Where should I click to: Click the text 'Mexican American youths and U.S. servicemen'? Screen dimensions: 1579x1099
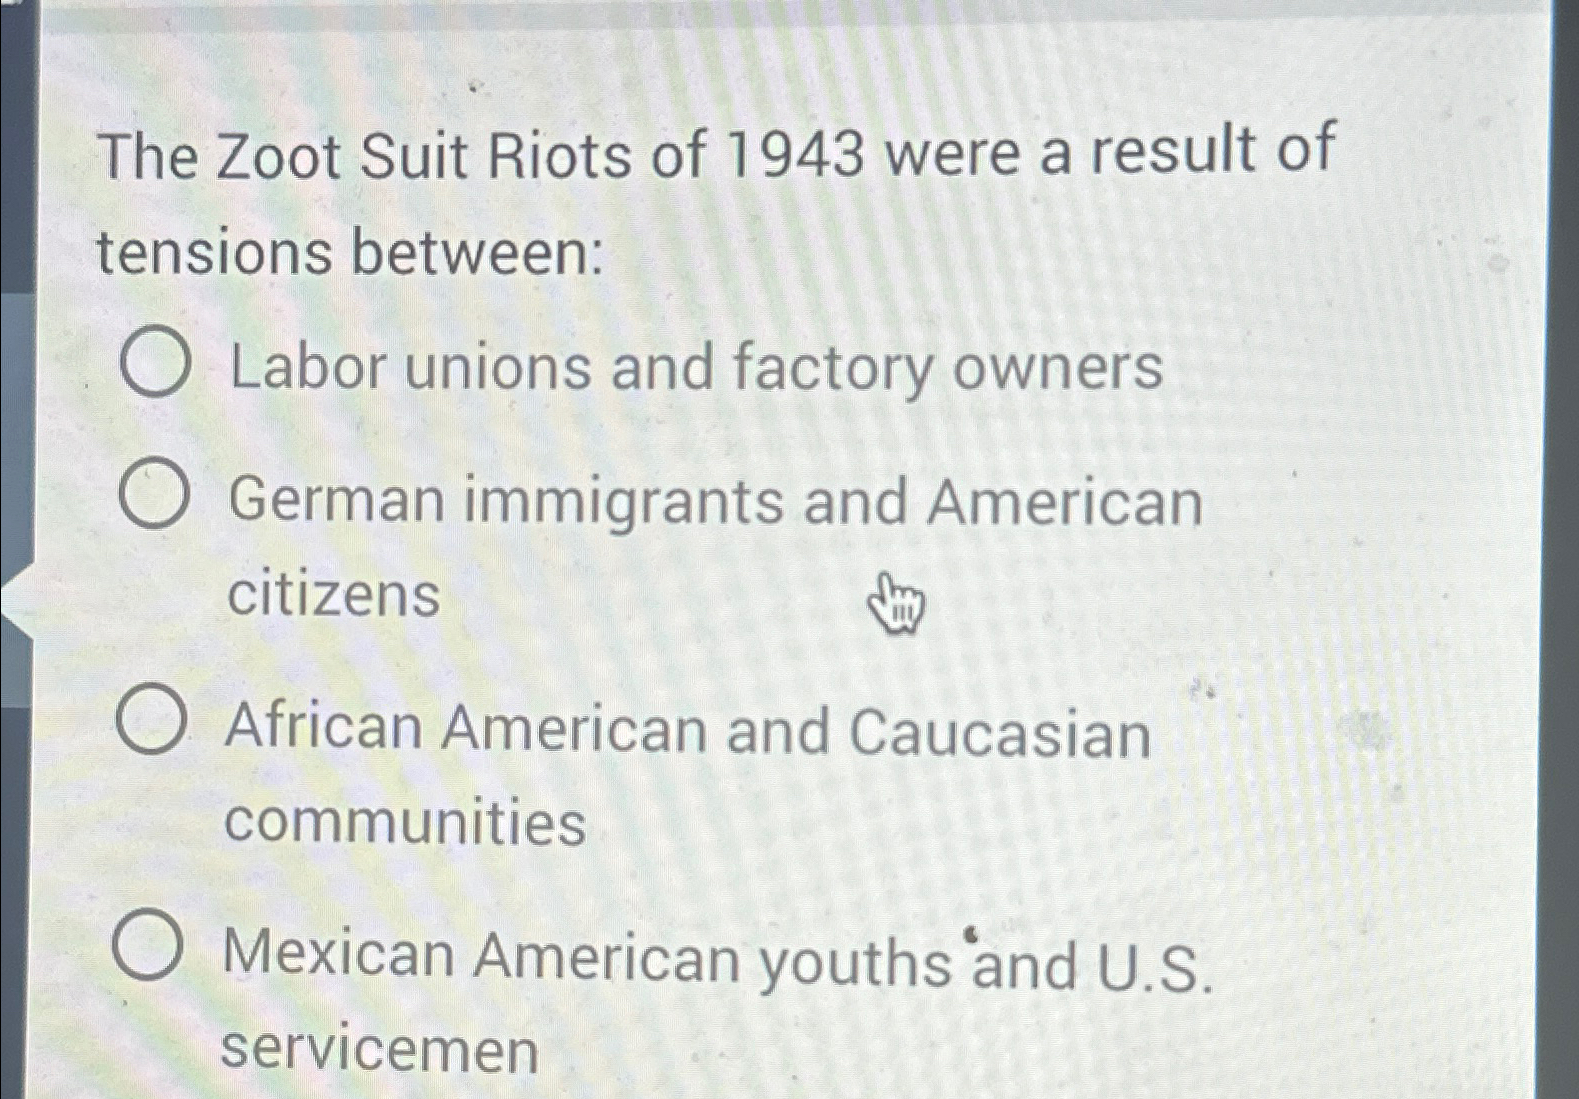[715, 958]
